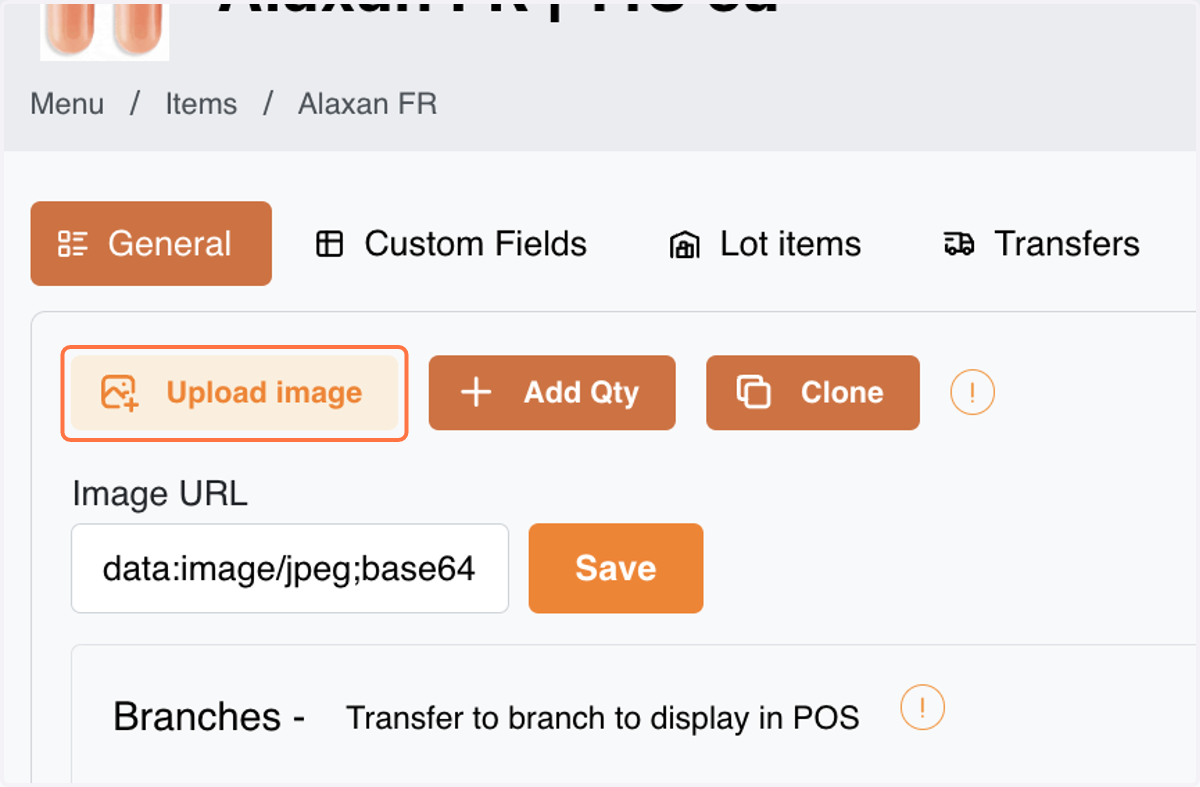The height and width of the screenshot is (787, 1200).
Task: Click the list icon on General tab
Action: [74, 244]
